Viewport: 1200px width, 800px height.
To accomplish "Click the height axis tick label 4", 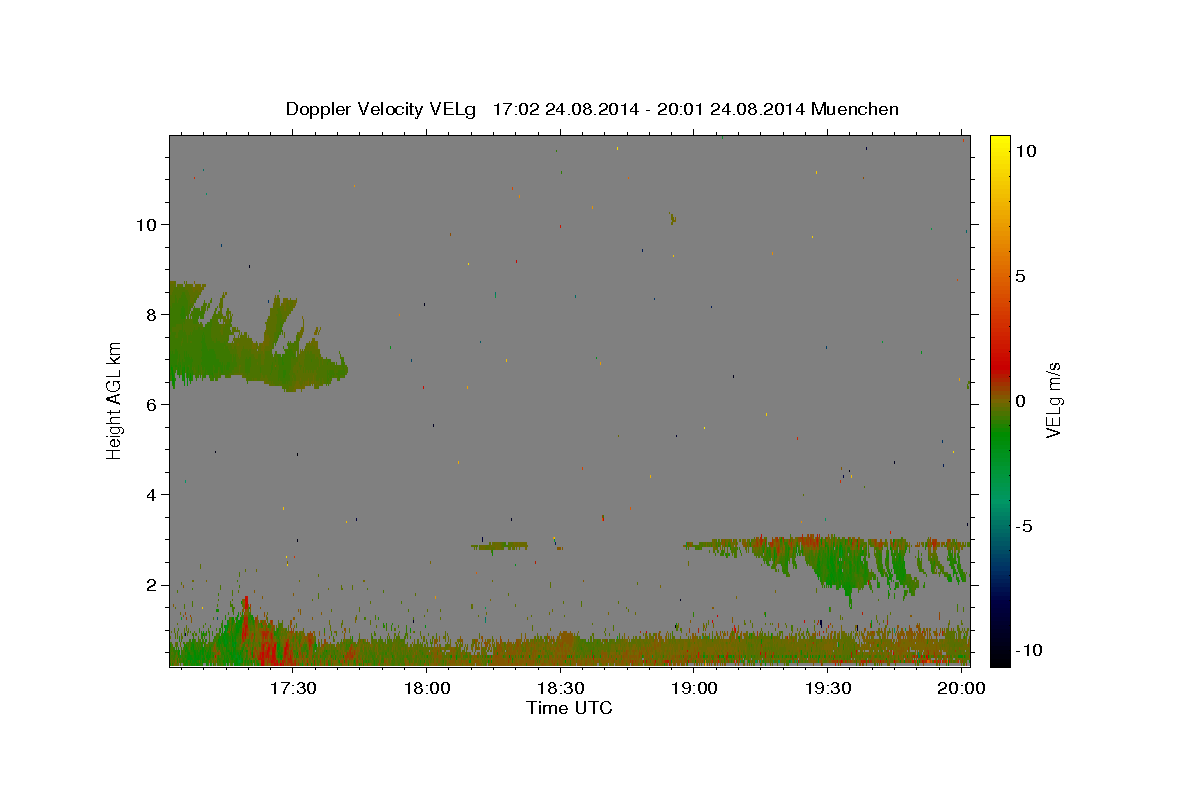I will click(x=152, y=494).
